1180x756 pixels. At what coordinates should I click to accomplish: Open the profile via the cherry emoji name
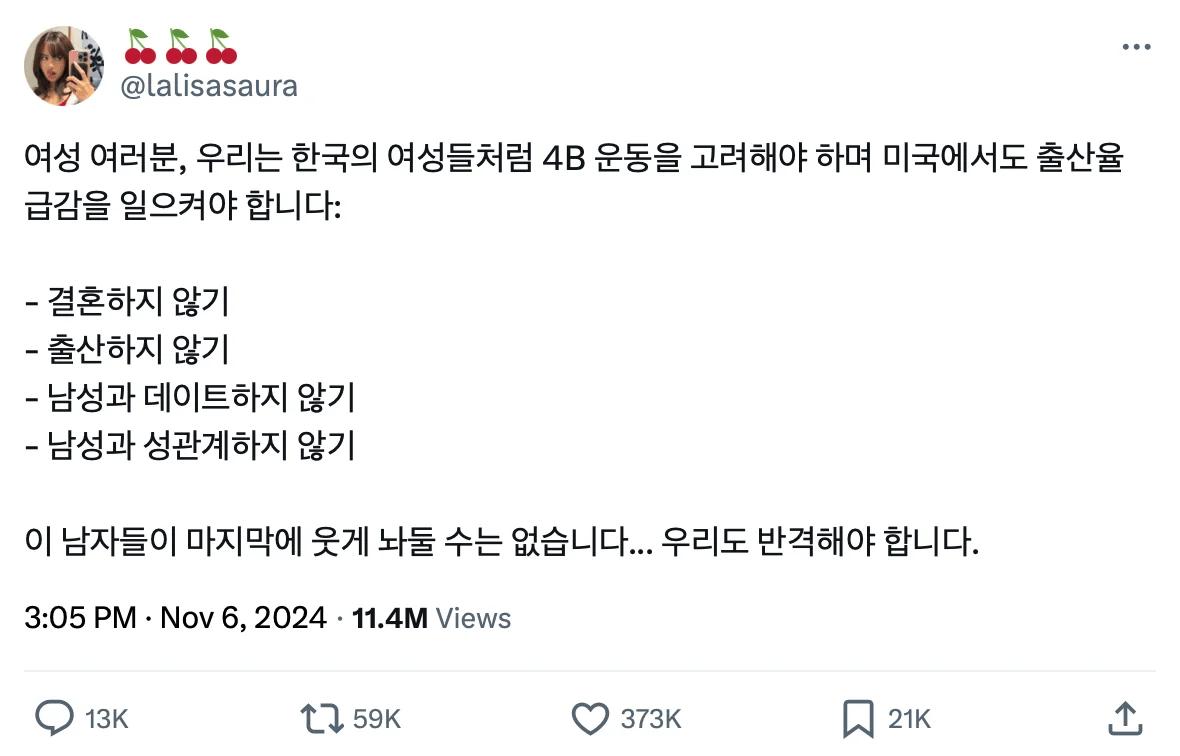[x=180, y=45]
